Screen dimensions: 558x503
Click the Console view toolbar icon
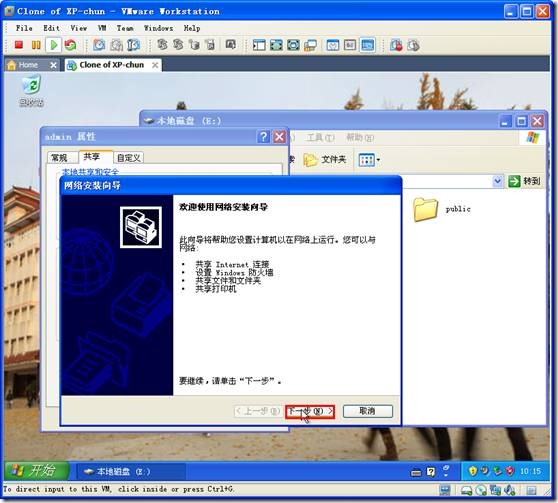pos(368,45)
